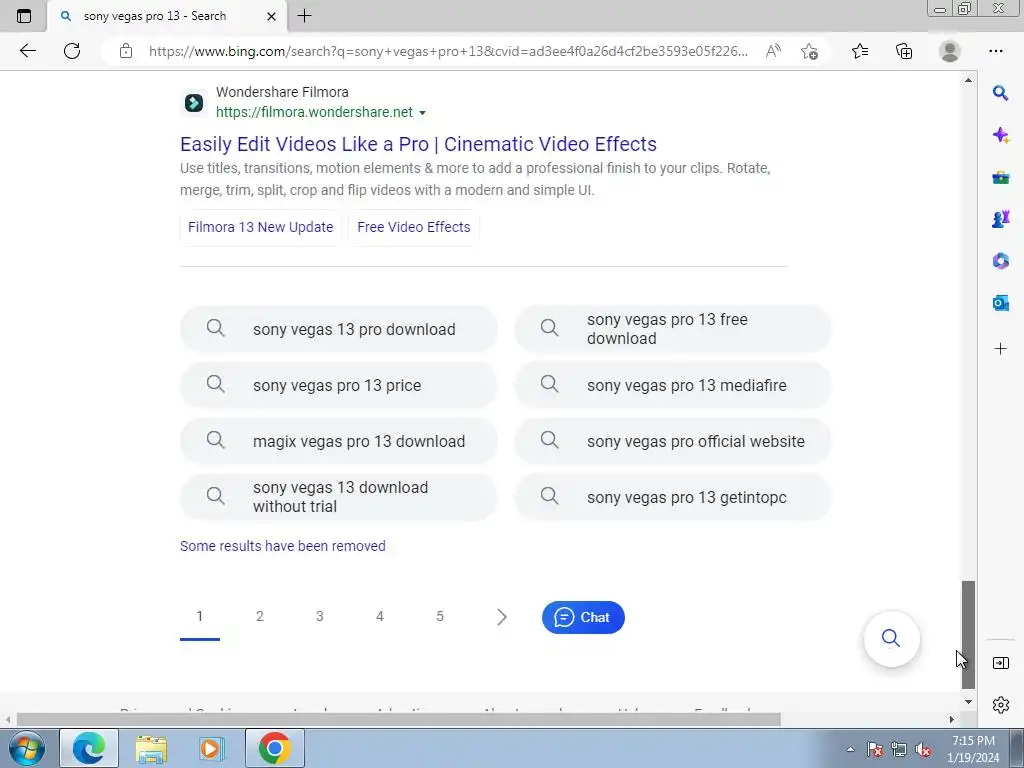Open Some results have been removed link
This screenshot has width=1024, height=768.
pyautogui.click(x=283, y=546)
